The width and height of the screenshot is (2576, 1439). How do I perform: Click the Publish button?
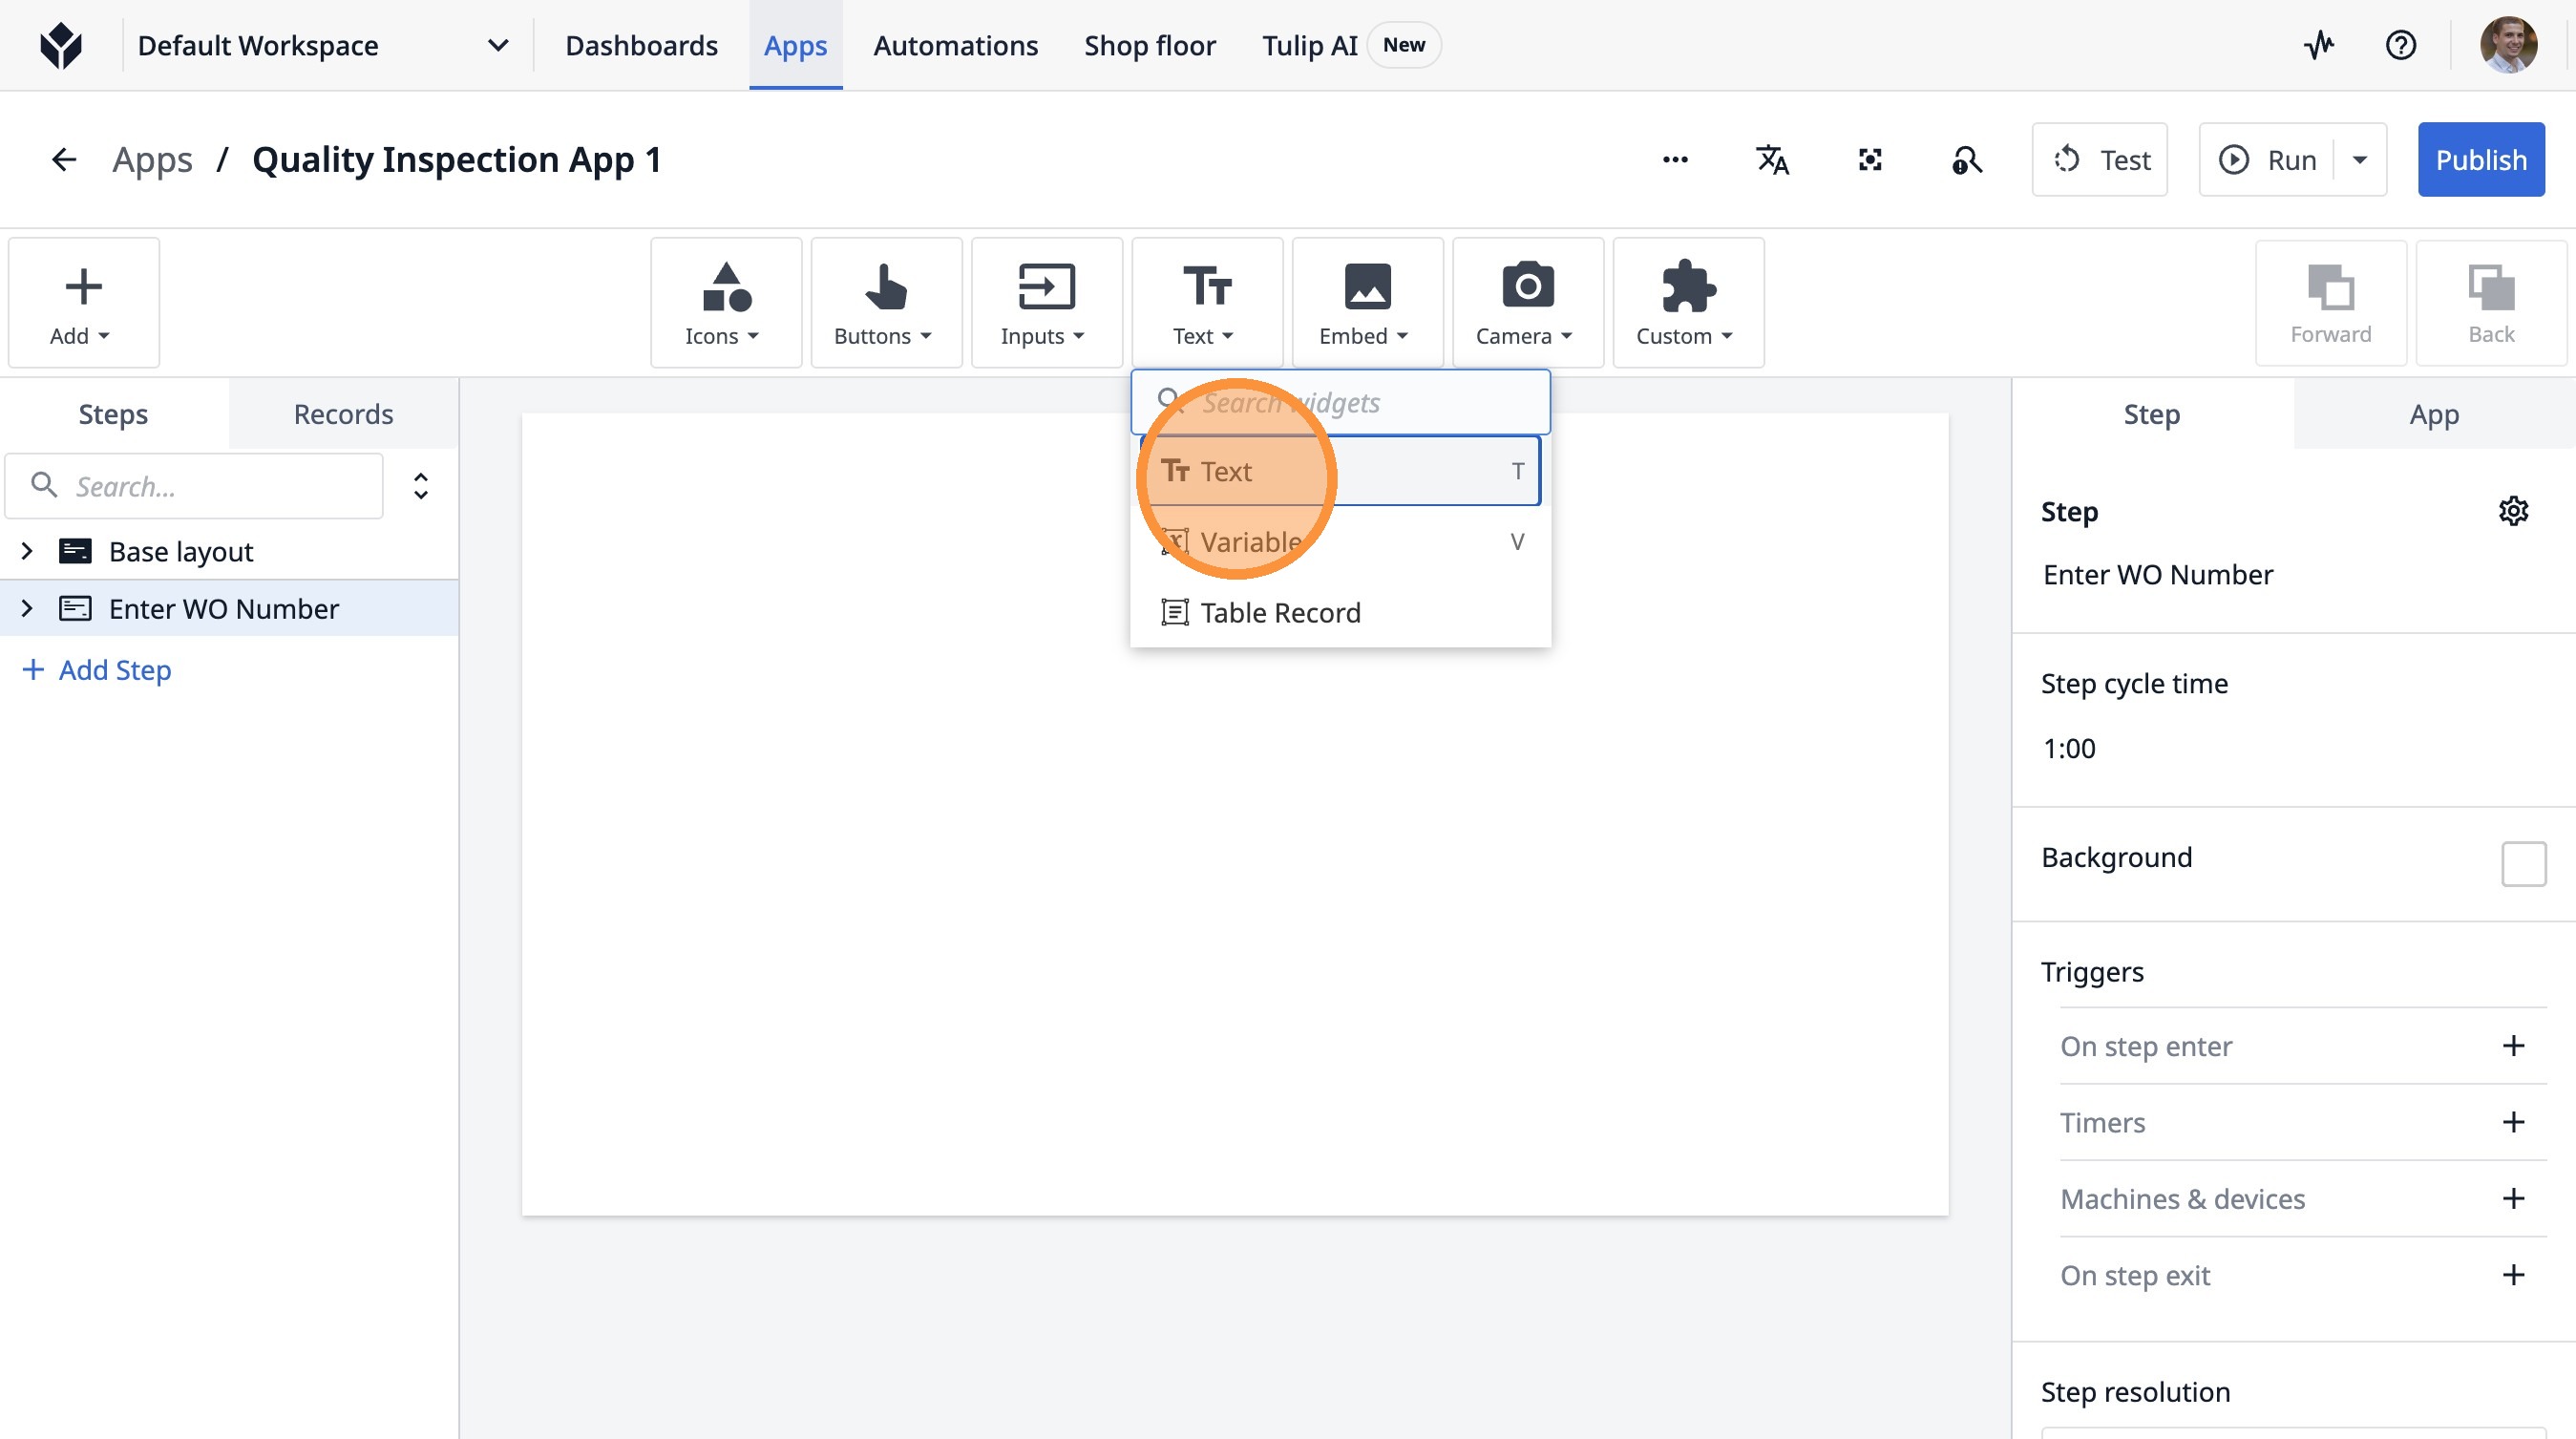[x=2480, y=160]
